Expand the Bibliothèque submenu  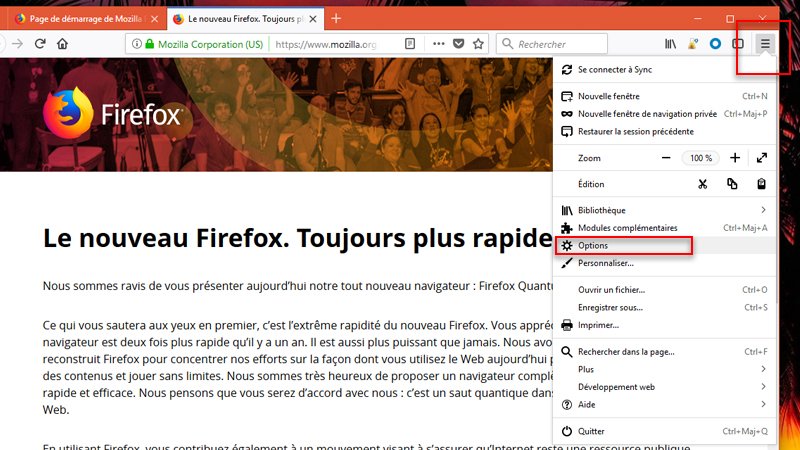763,210
